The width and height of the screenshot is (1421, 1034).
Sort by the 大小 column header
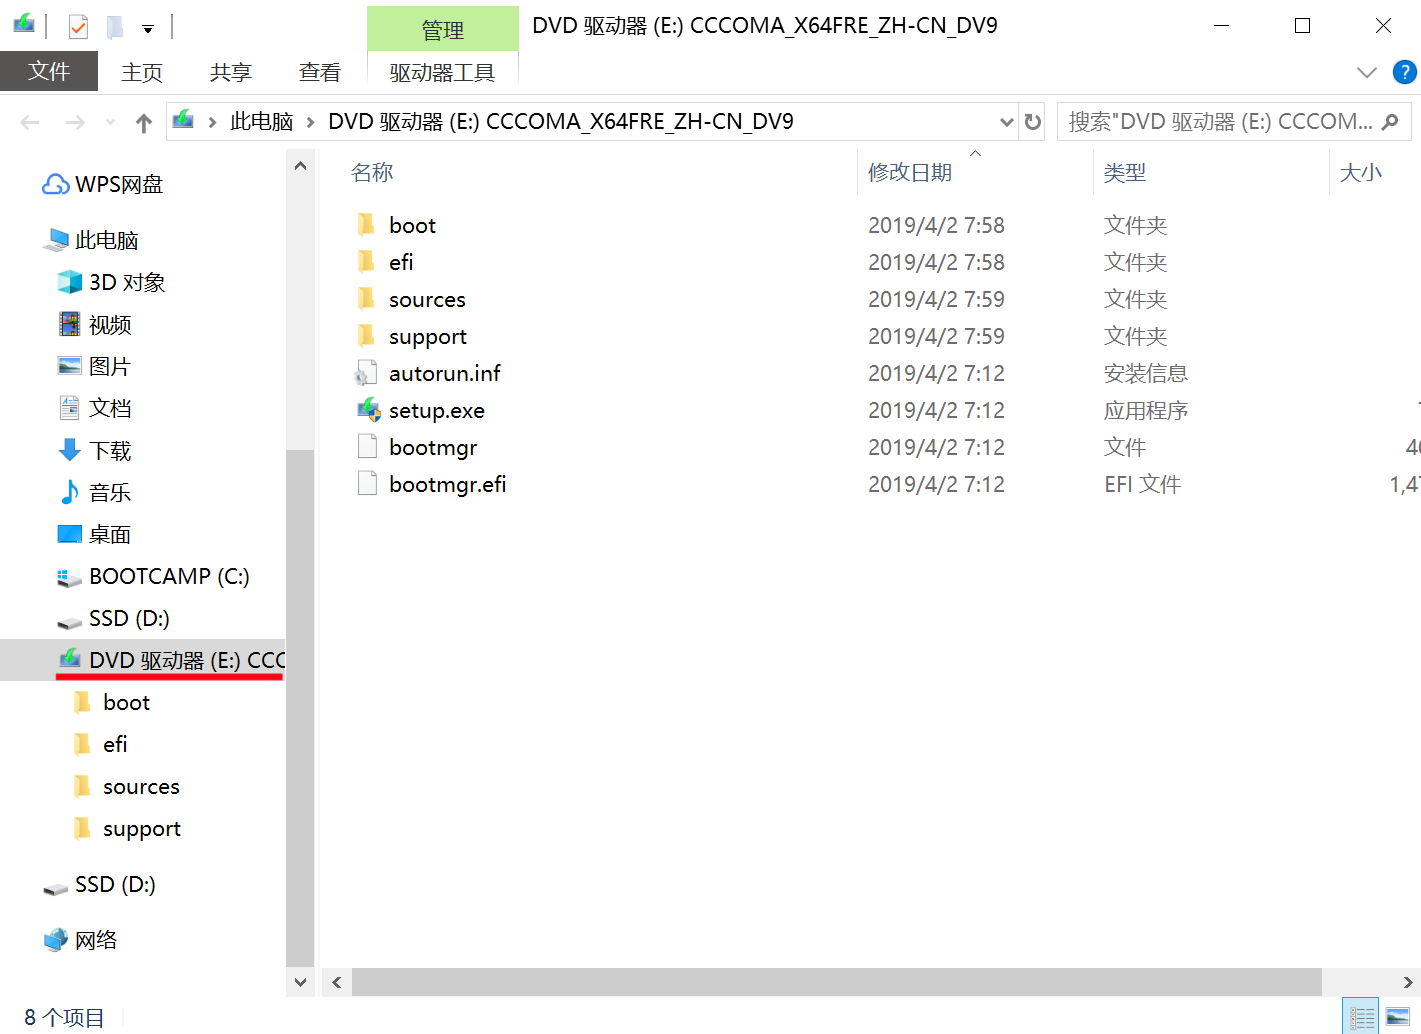click(x=1361, y=173)
